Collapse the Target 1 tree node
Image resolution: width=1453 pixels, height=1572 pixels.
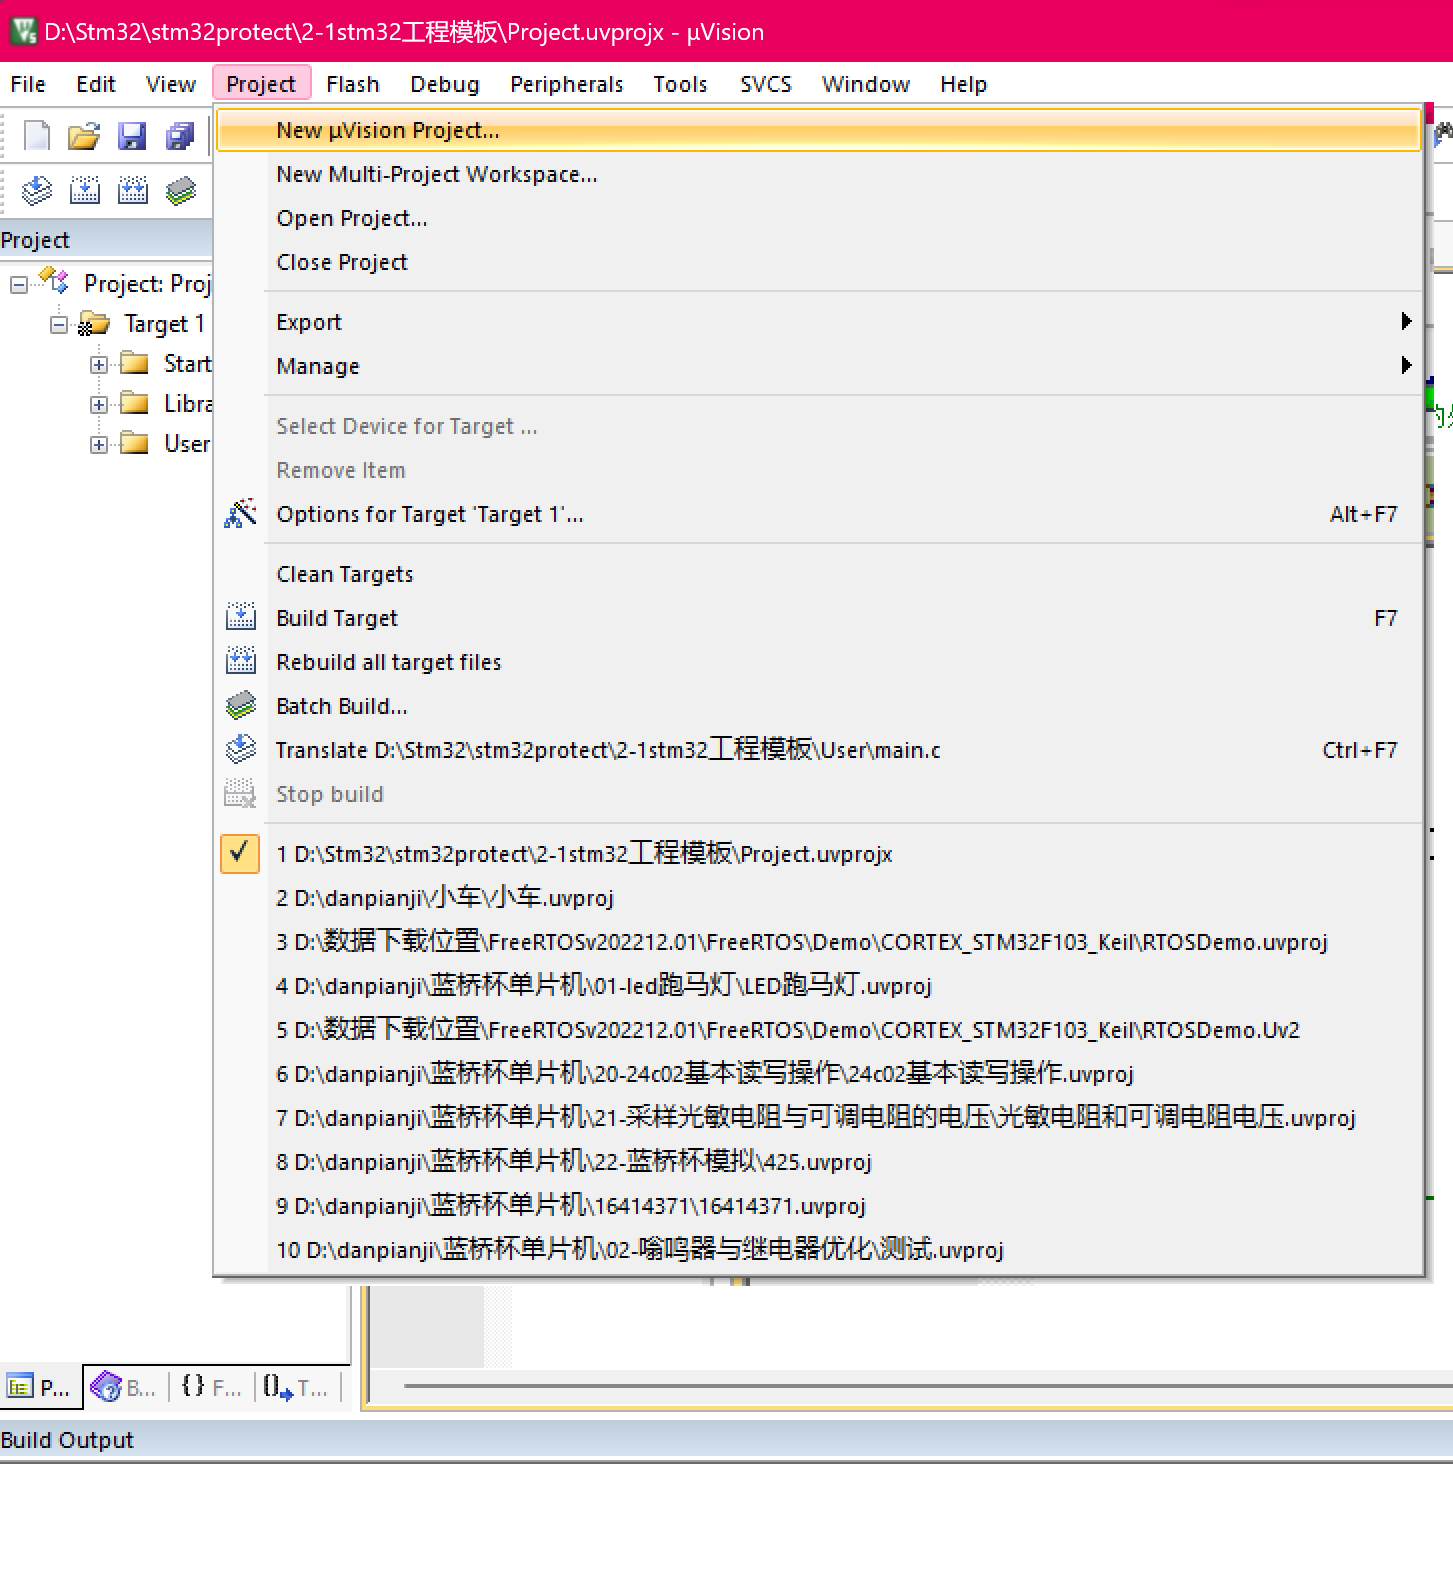pyautogui.click(x=58, y=325)
